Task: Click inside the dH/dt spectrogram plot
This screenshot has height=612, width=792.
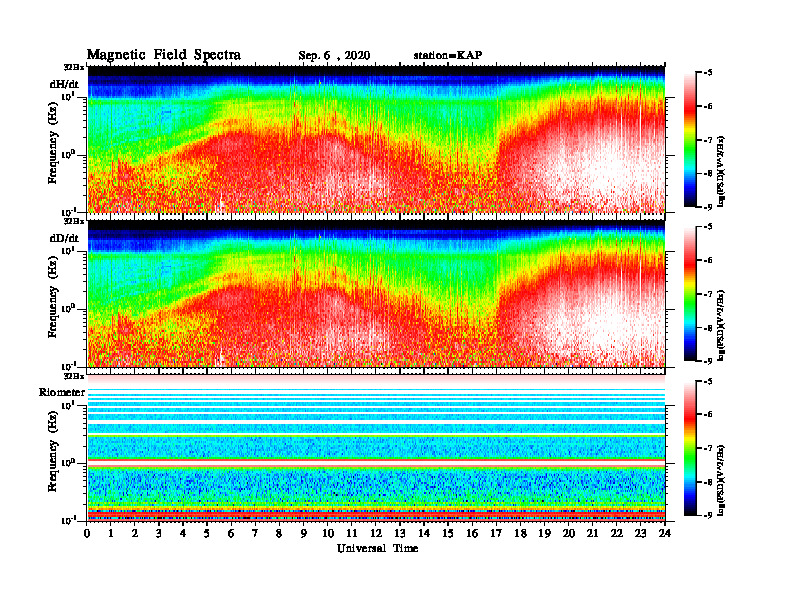Action: [x=376, y=139]
